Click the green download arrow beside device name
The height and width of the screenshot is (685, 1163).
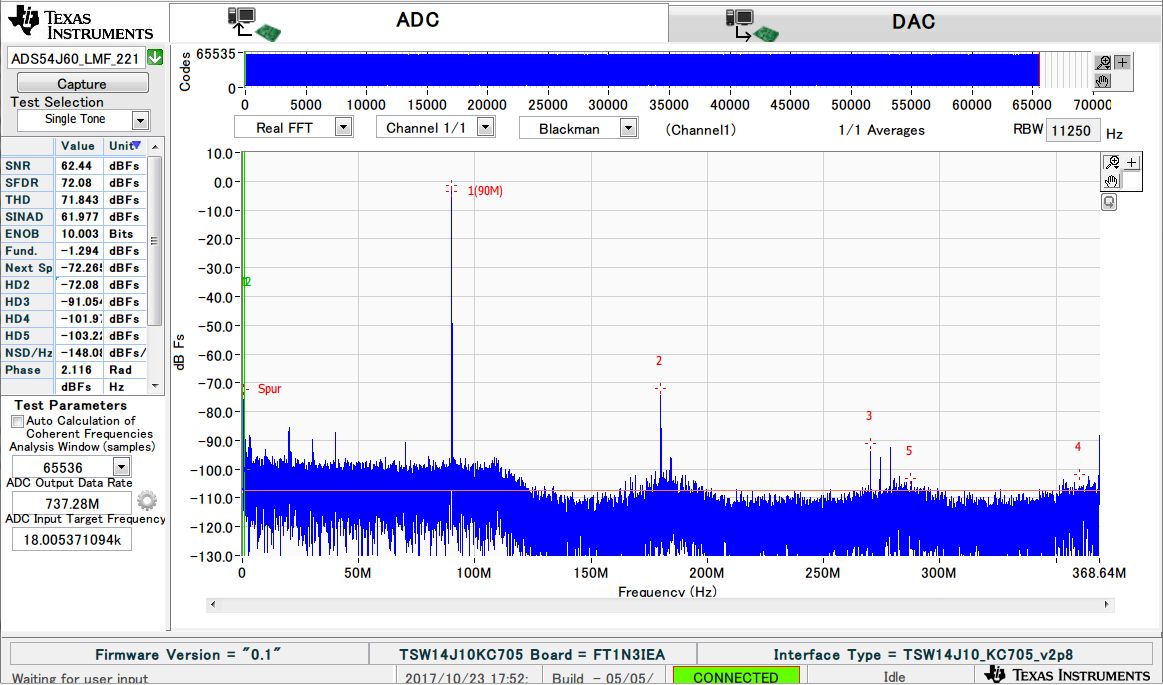pyautogui.click(x=155, y=57)
